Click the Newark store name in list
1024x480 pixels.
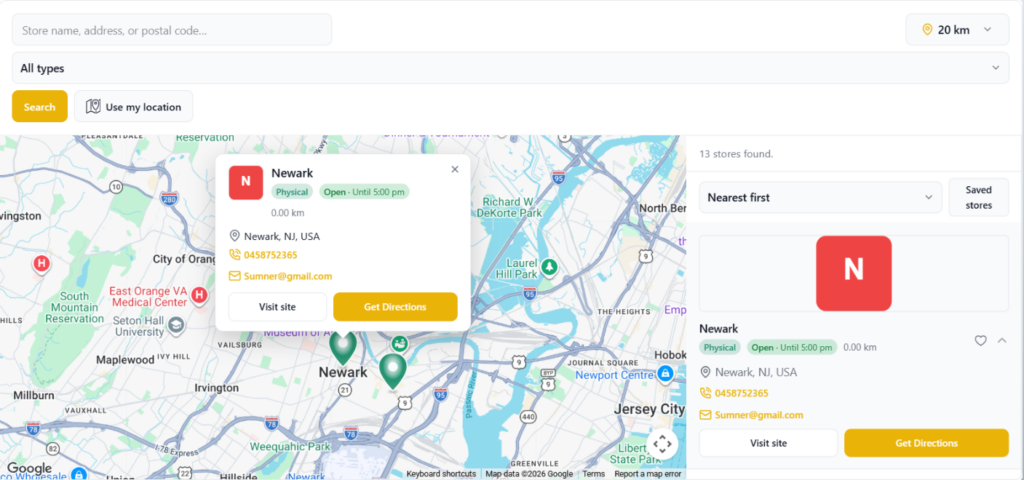click(718, 328)
